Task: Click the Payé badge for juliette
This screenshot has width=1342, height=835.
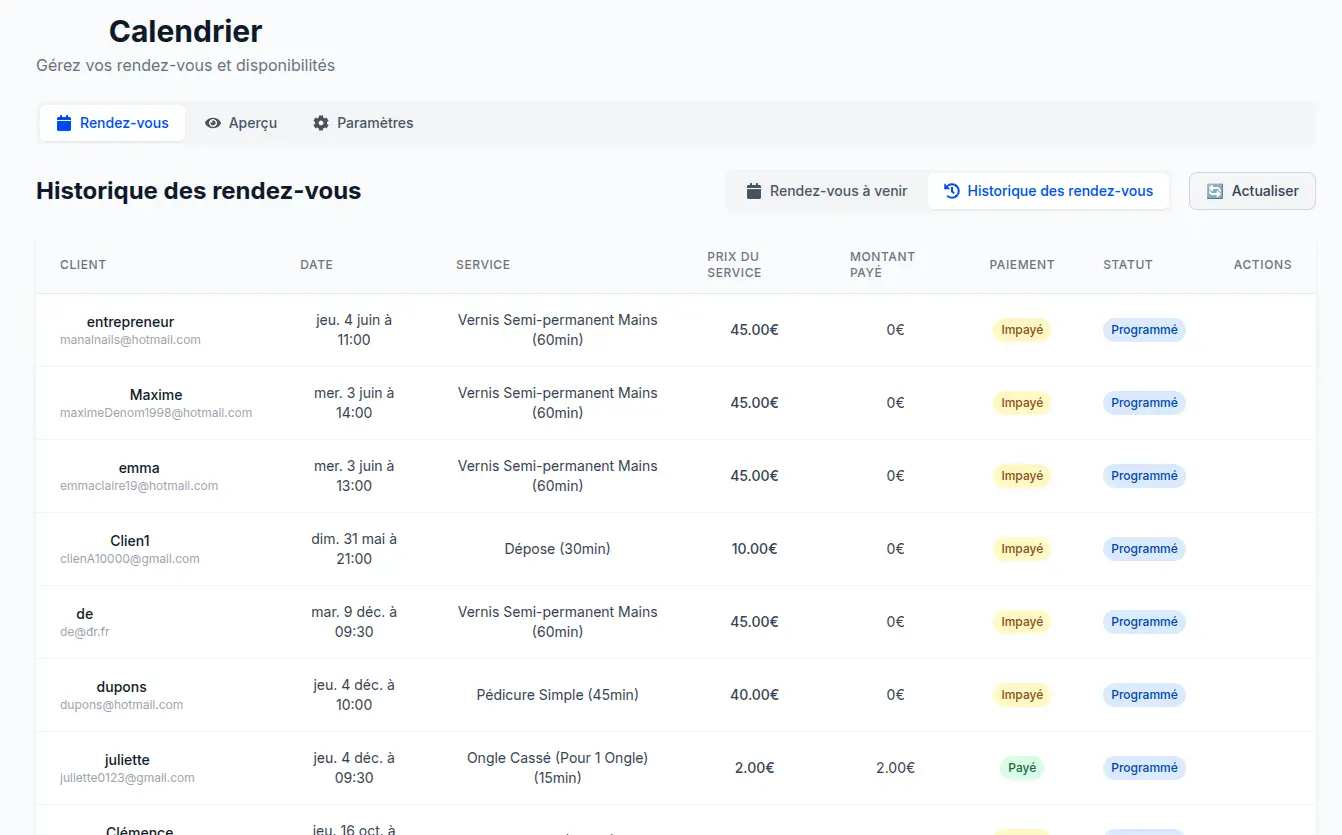Action: pos(1022,768)
